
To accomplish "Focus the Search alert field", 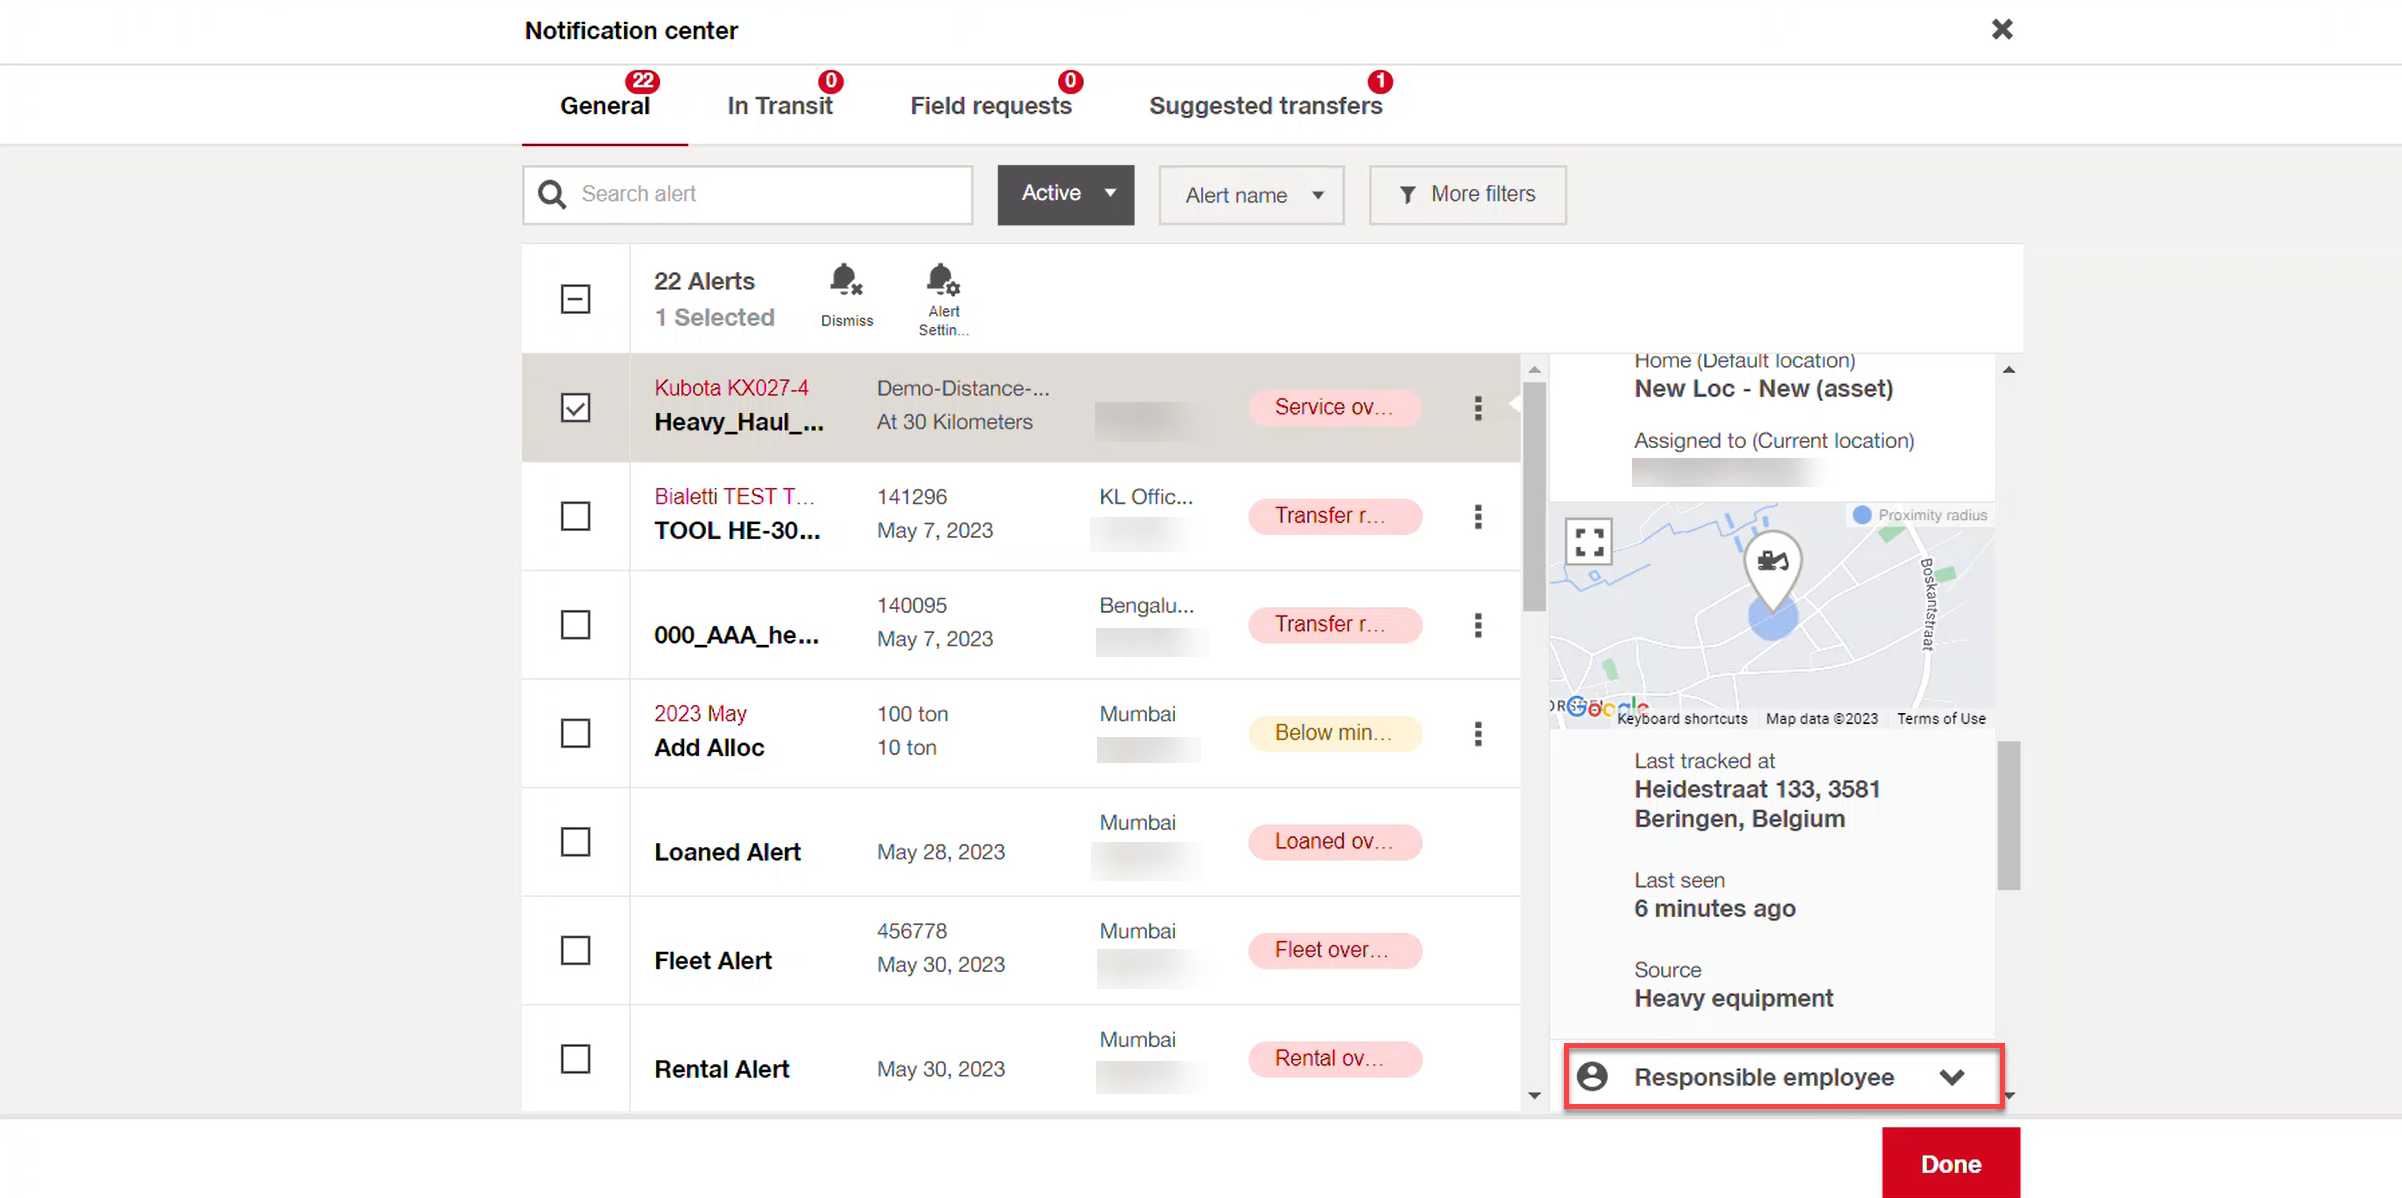I will (747, 194).
